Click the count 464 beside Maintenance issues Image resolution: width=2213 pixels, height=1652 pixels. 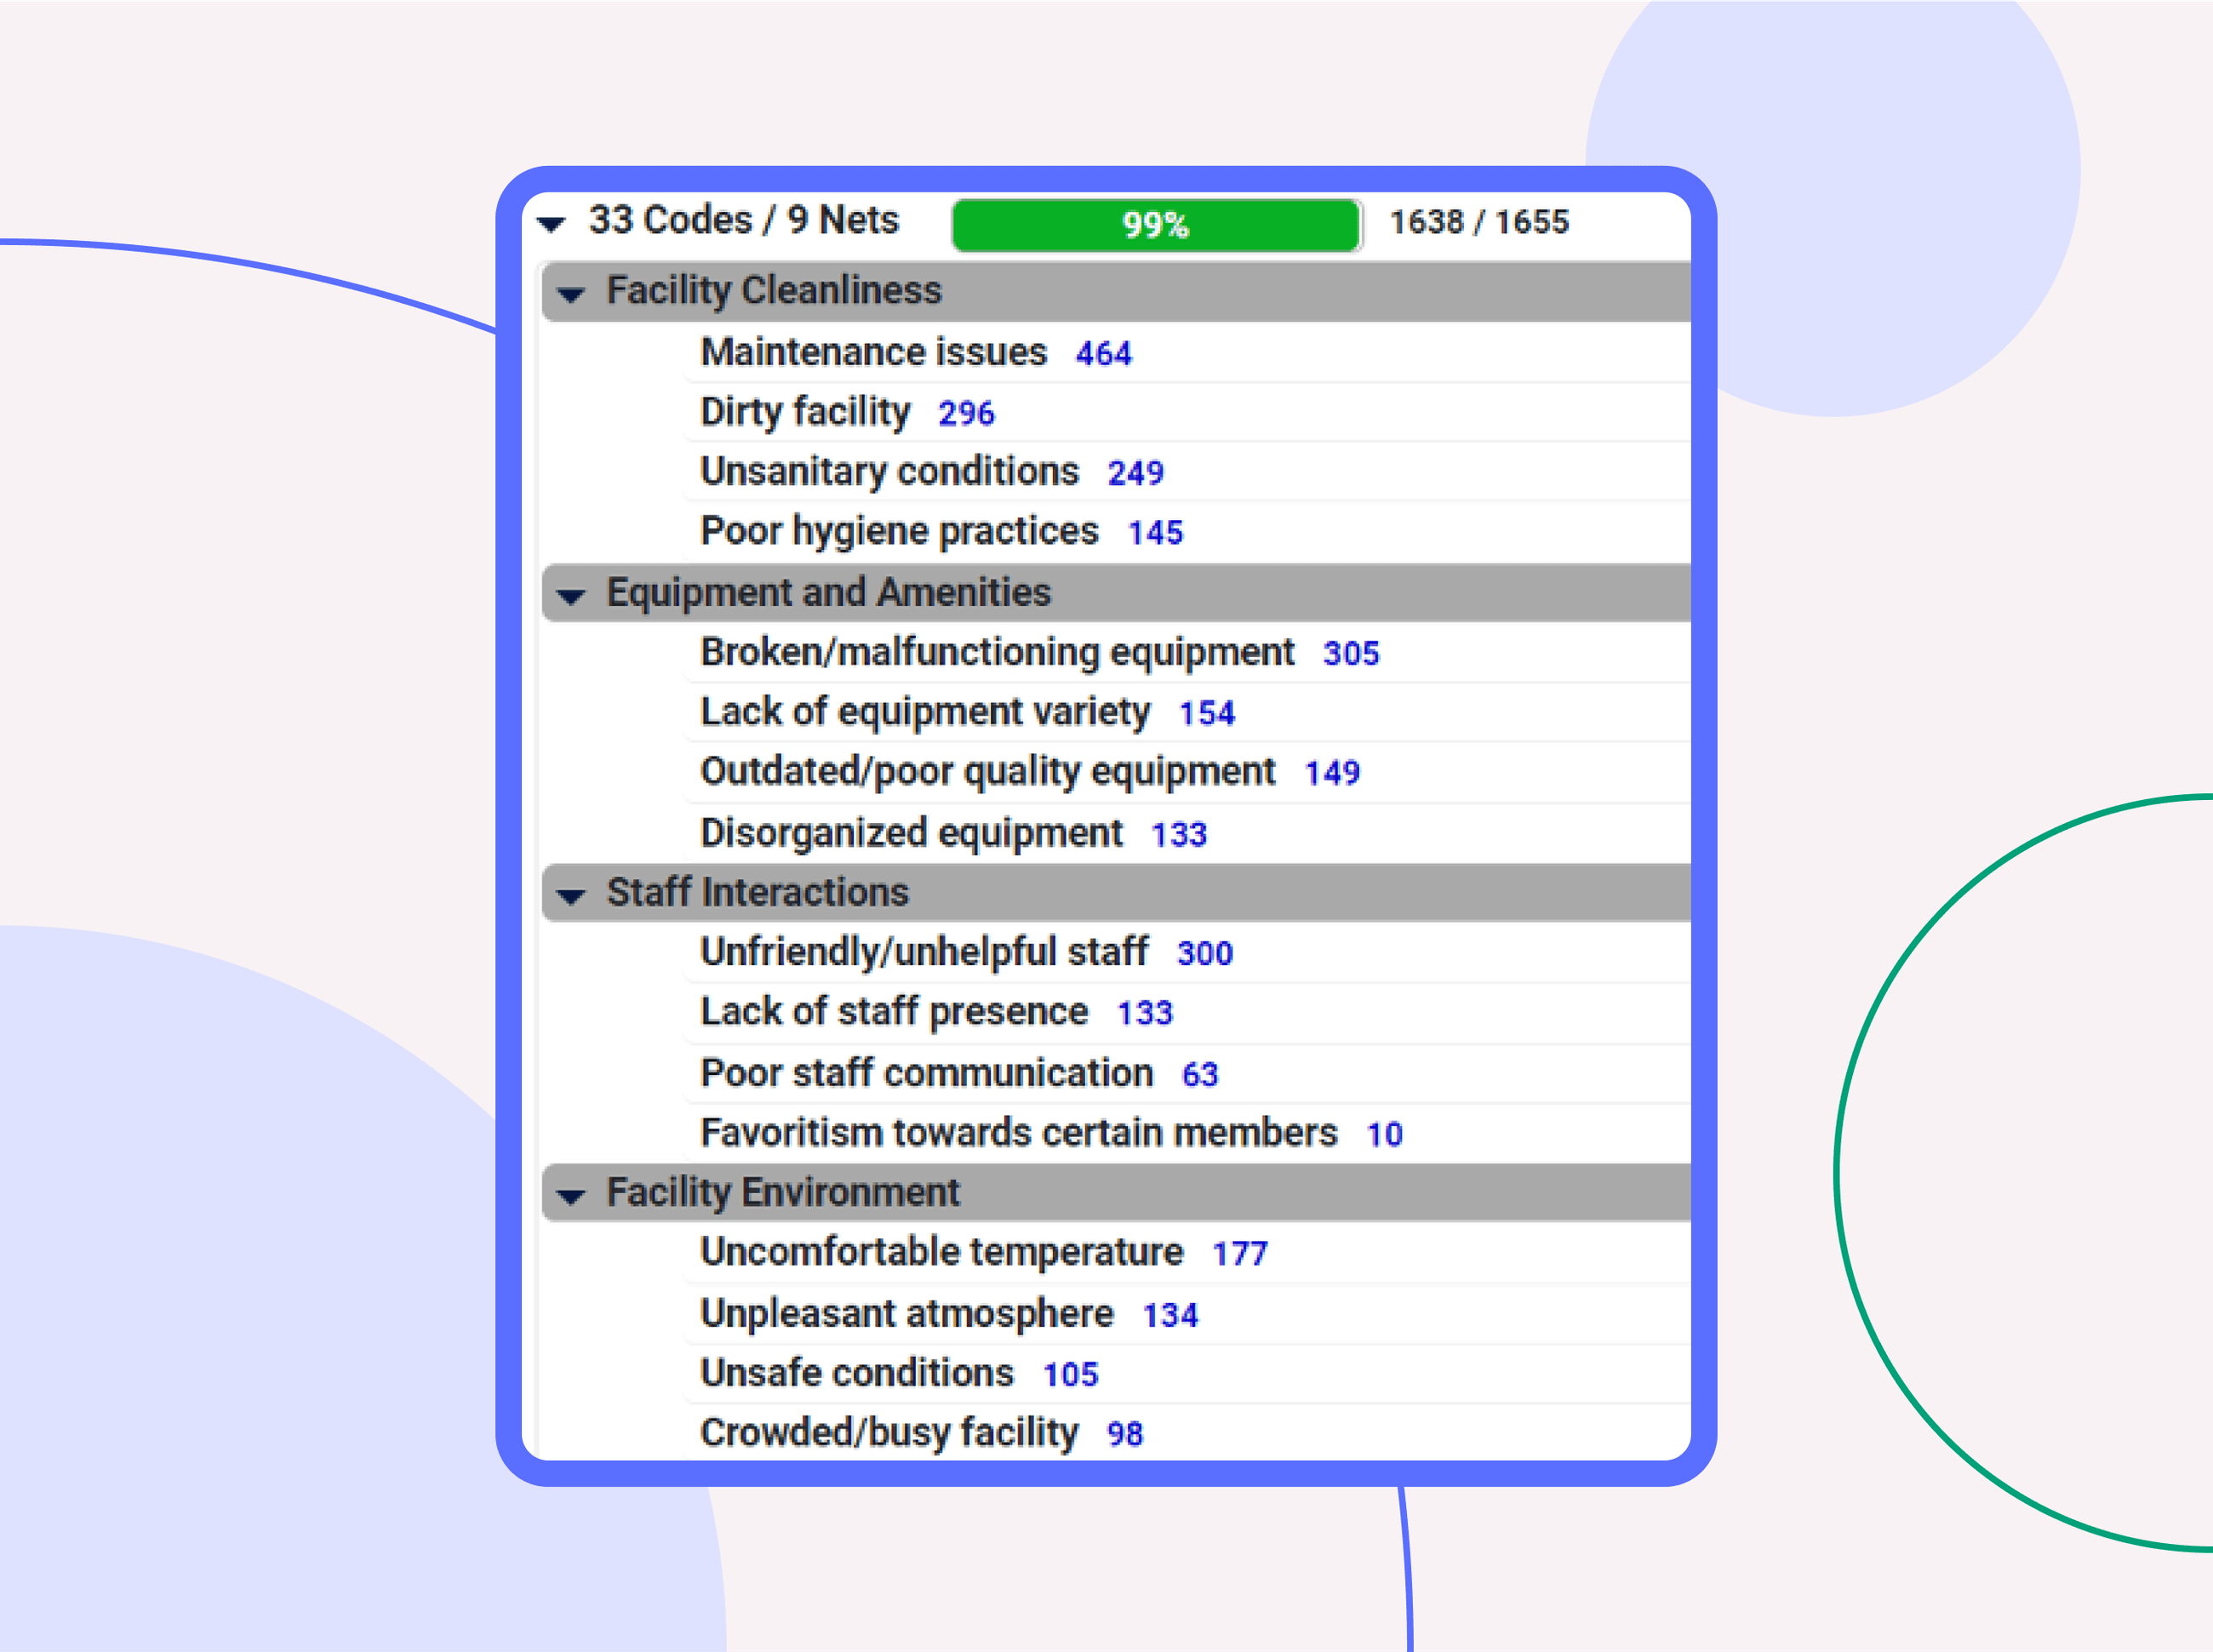pos(1102,353)
